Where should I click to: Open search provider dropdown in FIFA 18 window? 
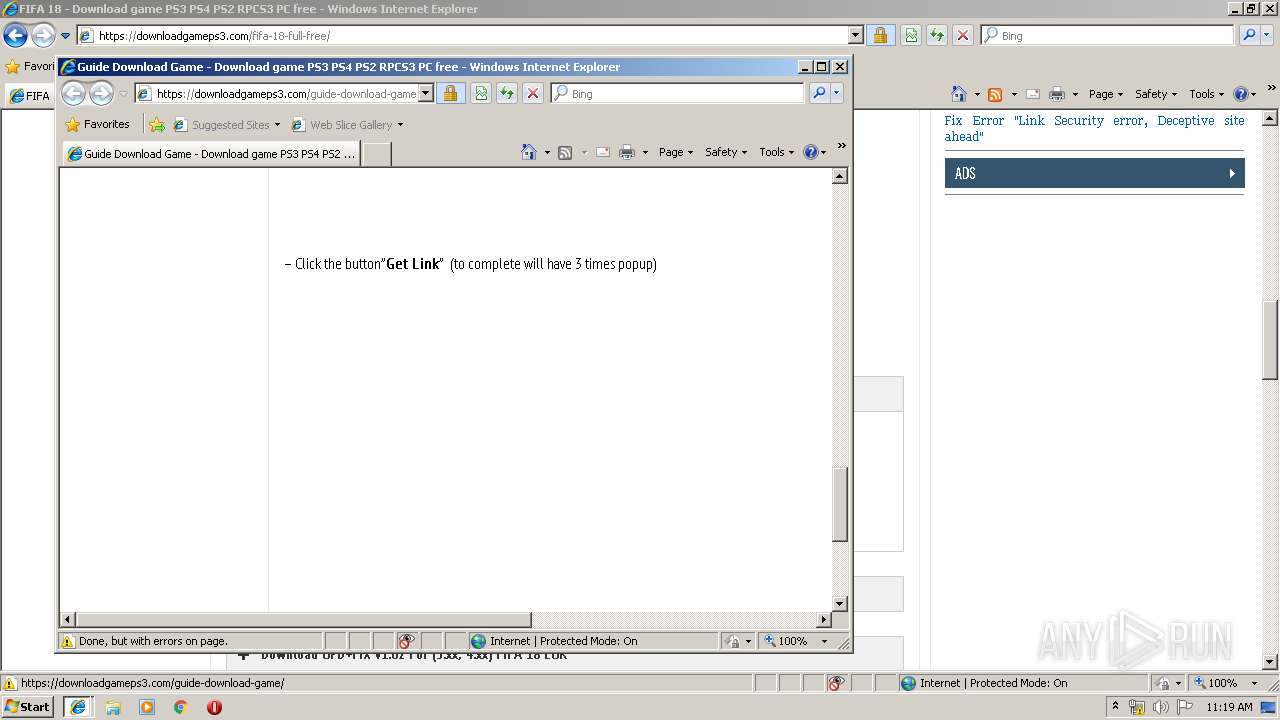coord(1268,35)
